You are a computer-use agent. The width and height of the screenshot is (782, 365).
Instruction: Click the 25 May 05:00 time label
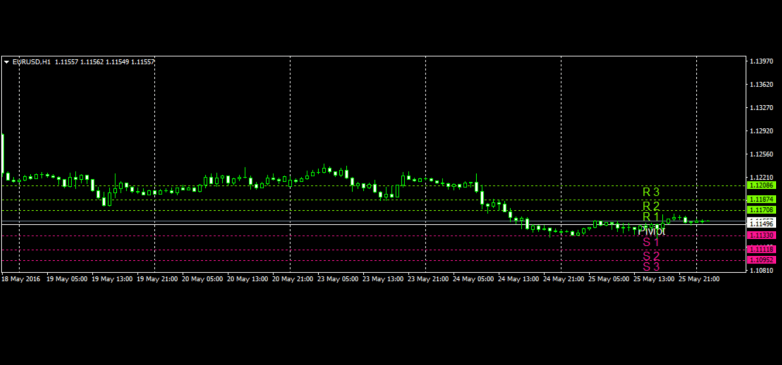tap(609, 279)
